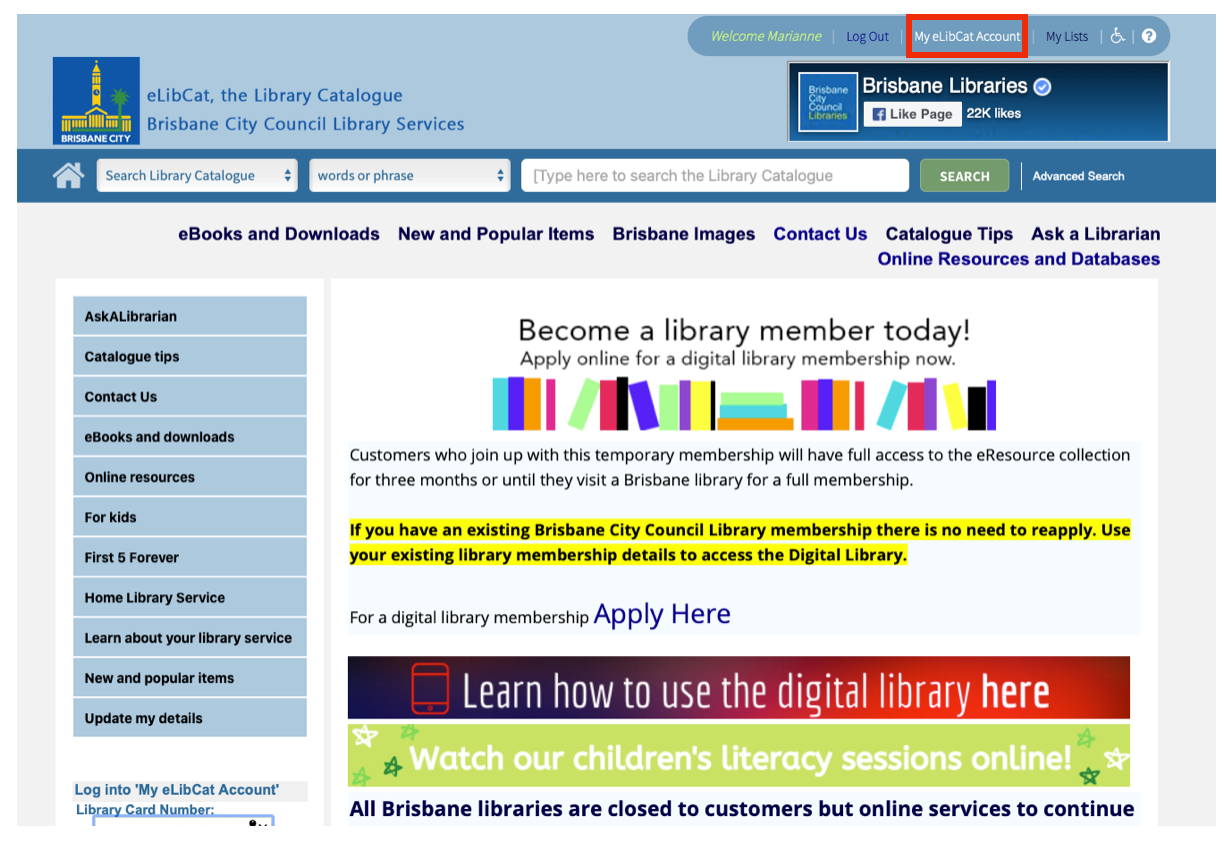Like the Brisbane Libraries Facebook page
Viewport: 1224px width, 843px height.
[x=912, y=114]
